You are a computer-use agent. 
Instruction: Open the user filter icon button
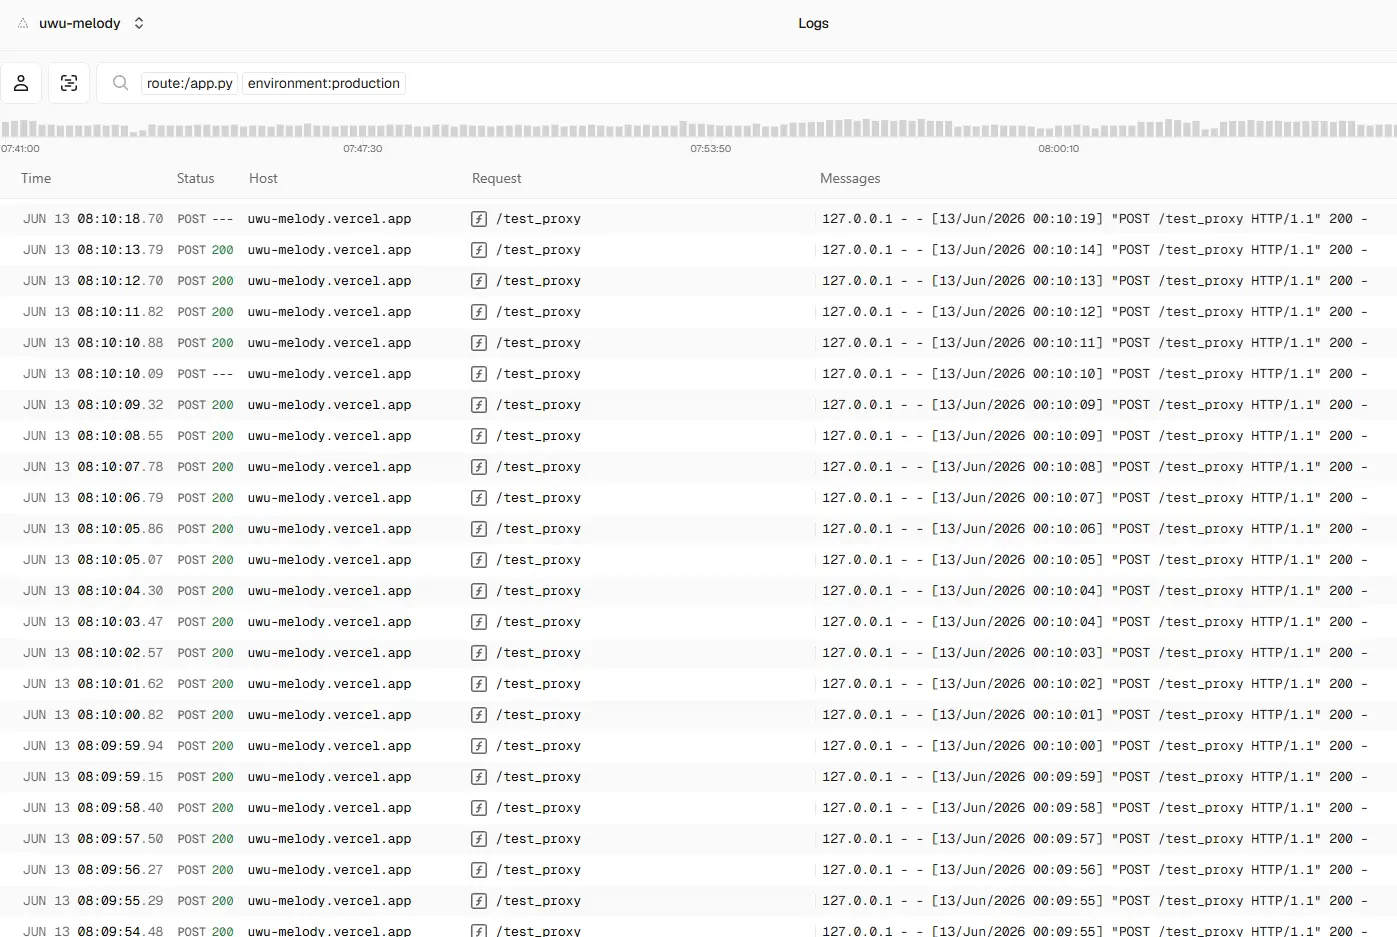(x=21, y=83)
